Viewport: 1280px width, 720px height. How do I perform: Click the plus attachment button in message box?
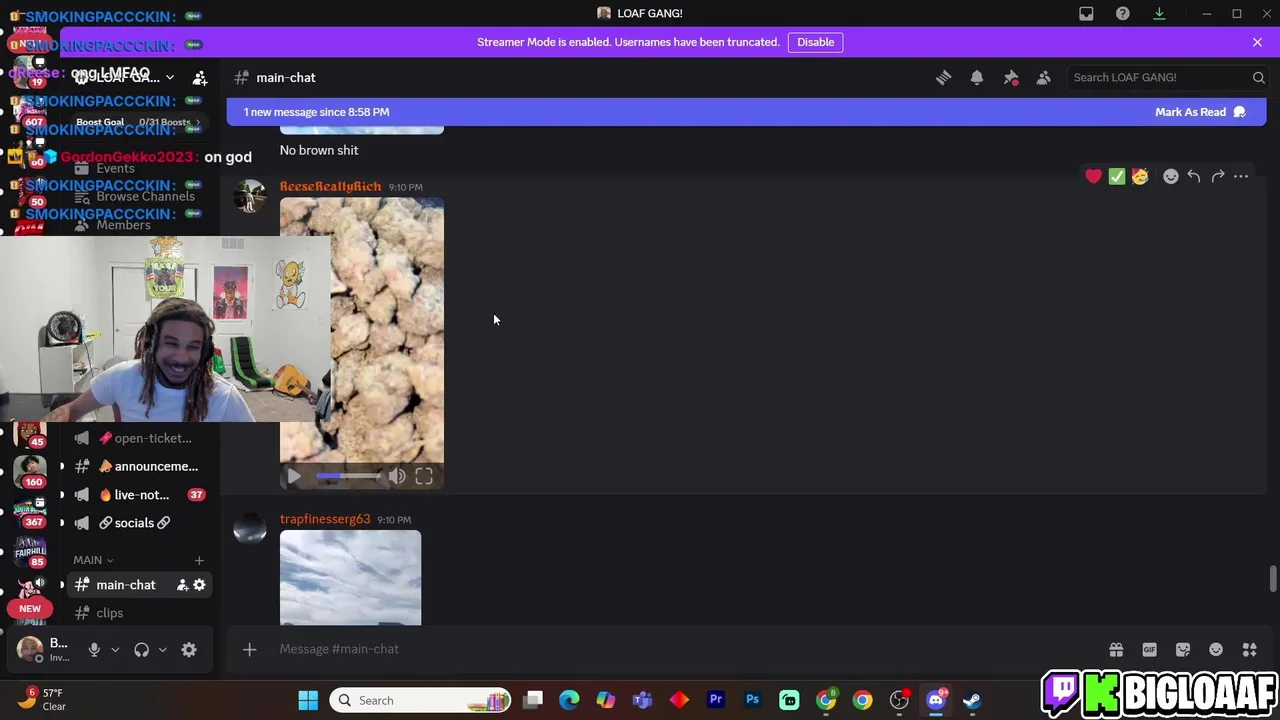(250, 649)
